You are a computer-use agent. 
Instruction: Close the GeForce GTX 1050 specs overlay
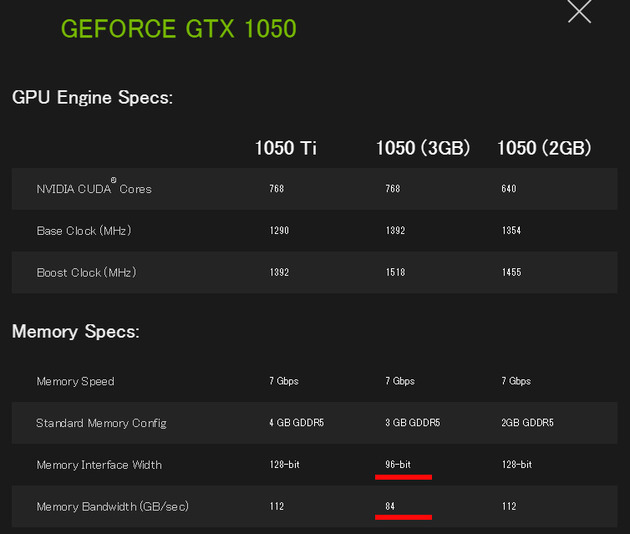(579, 11)
